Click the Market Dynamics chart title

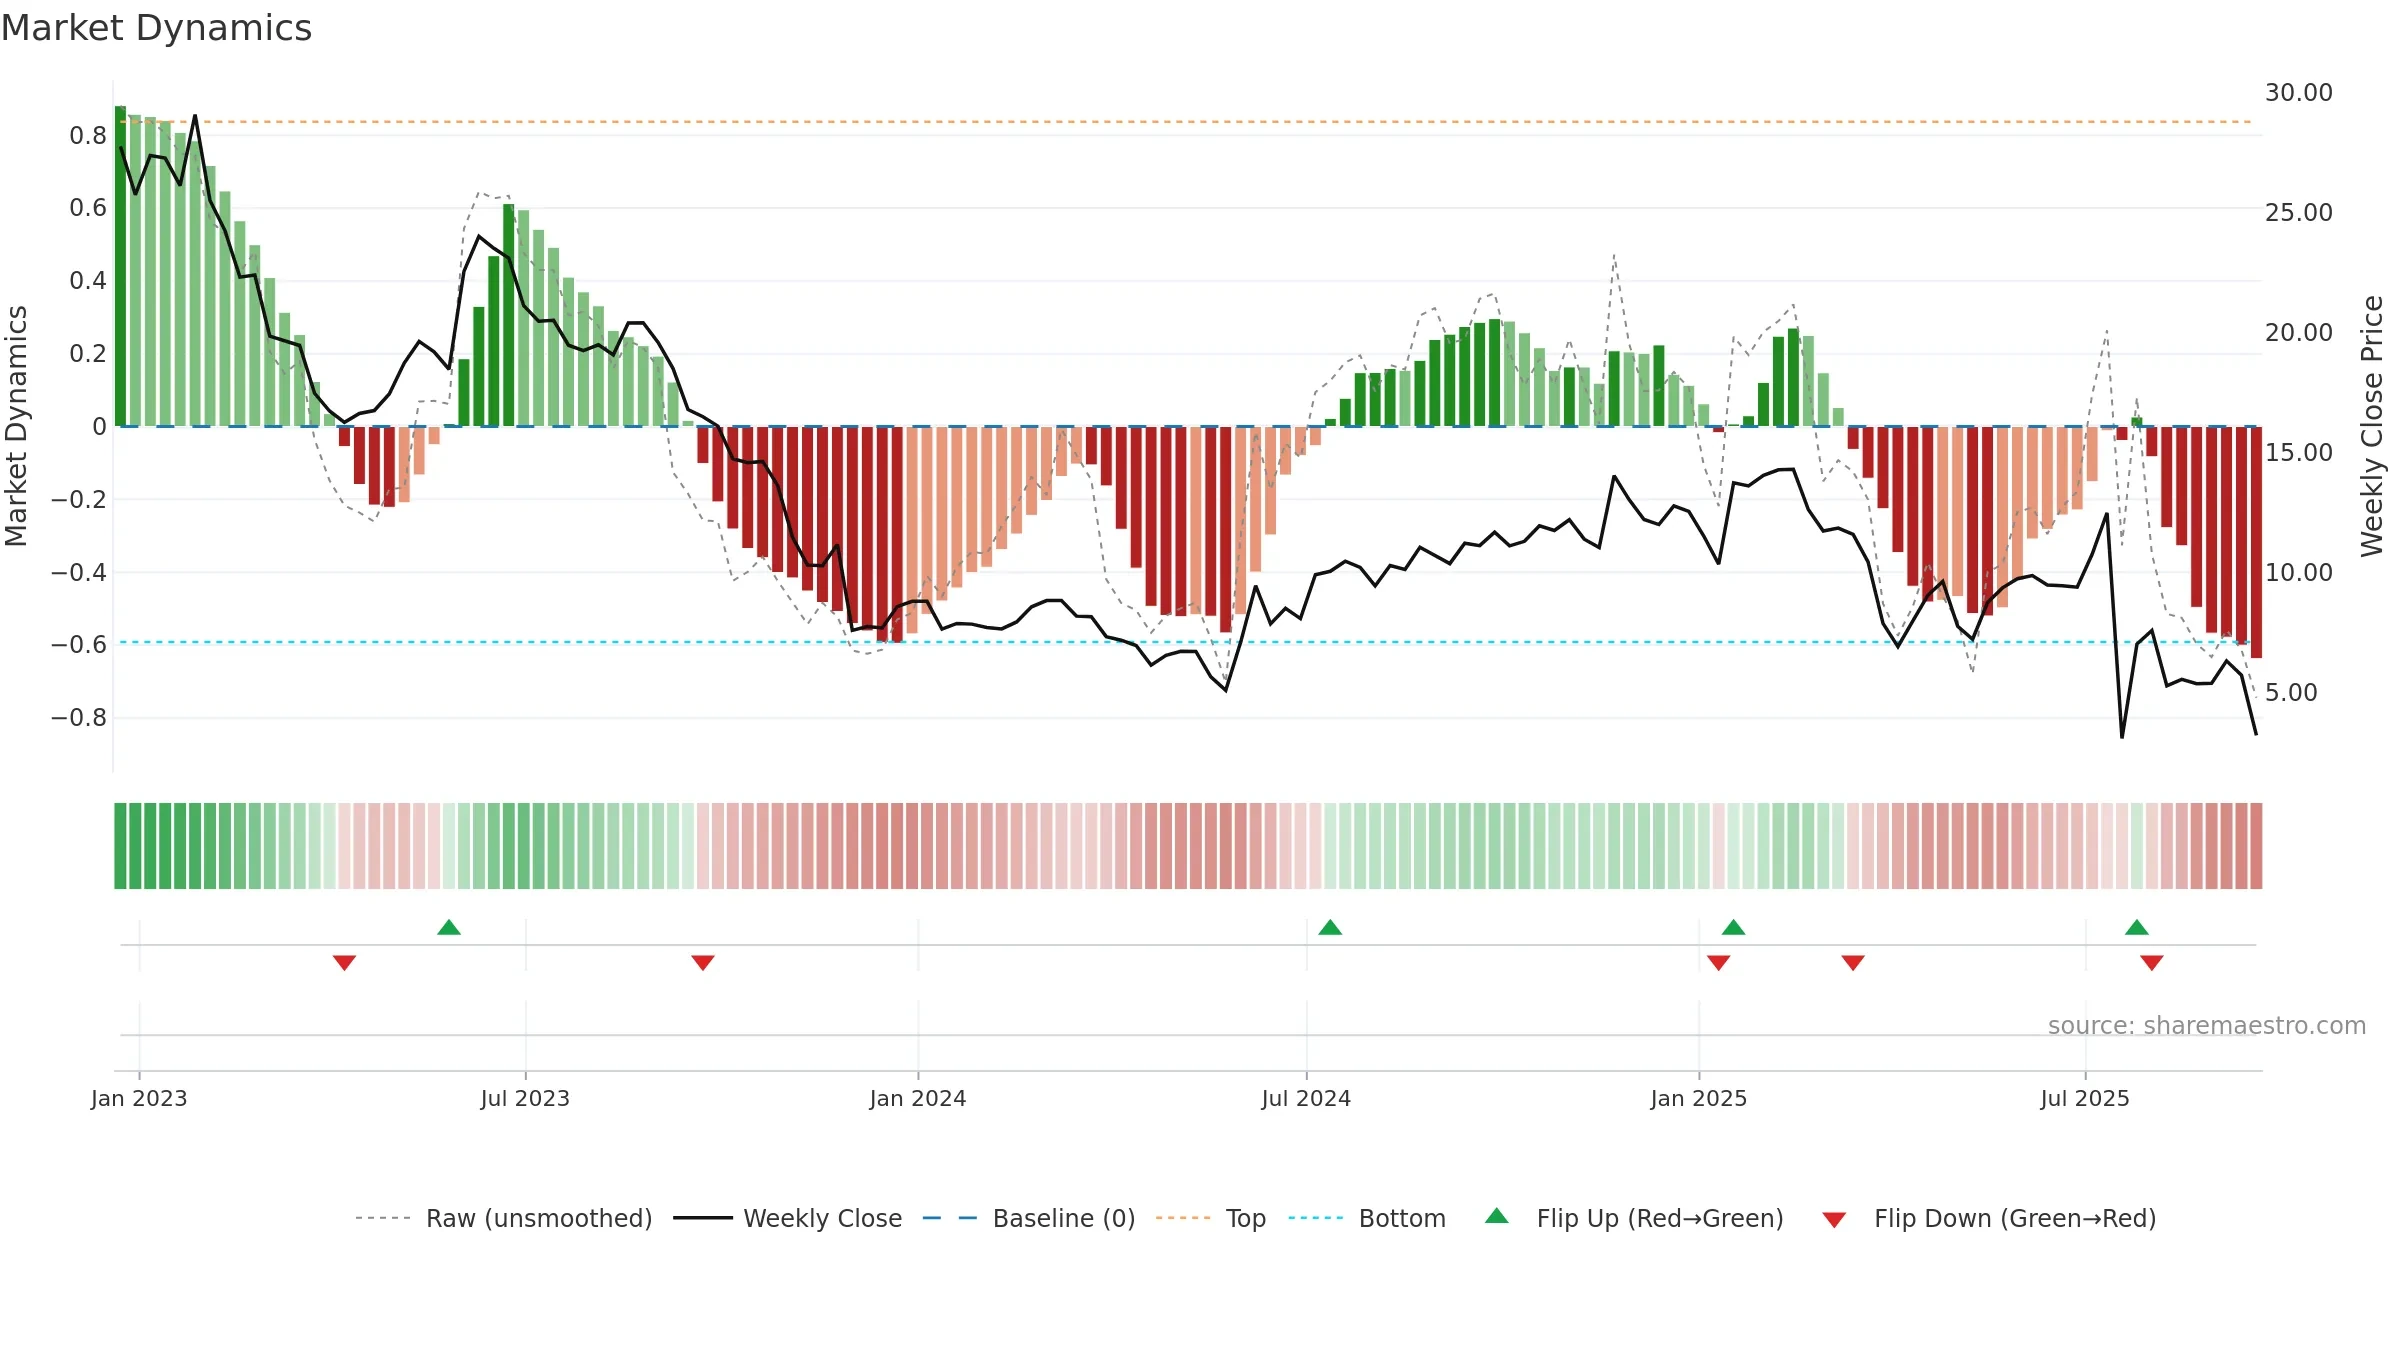pos(156,28)
